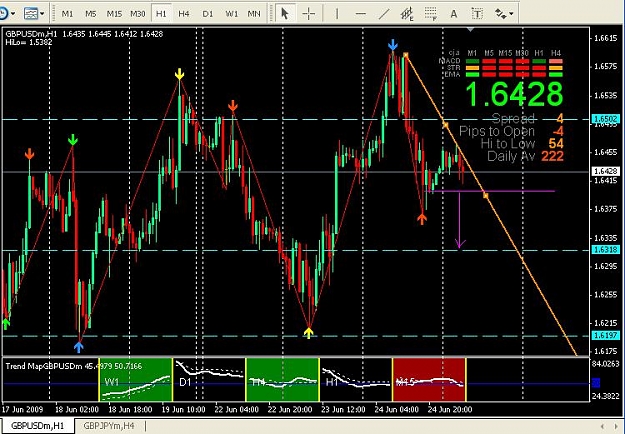
Task: Switch chart to MN timeframe
Action: [x=254, y=14]
